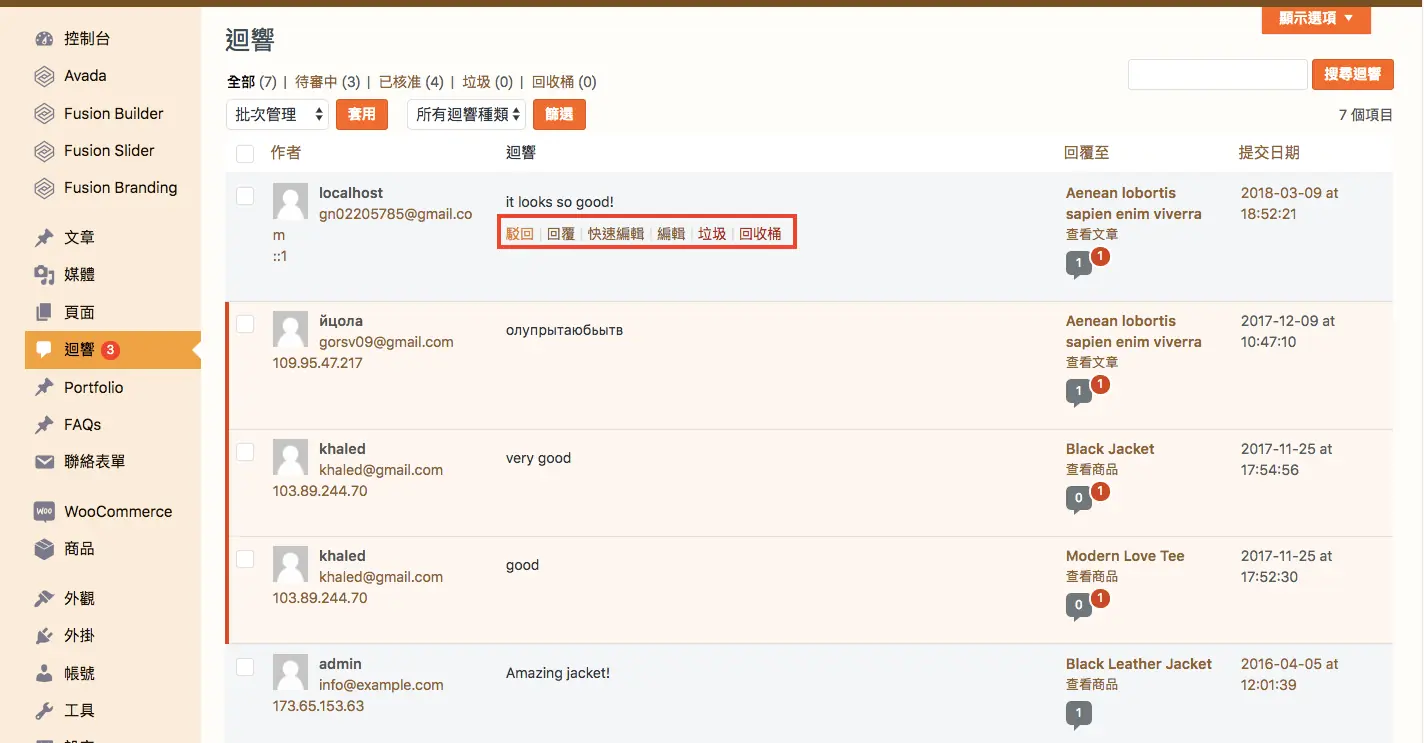Tick the checkbox for 'very good' comment
Screen dimensions: 1424x743
pyautogui.click(x=245, y=452)
